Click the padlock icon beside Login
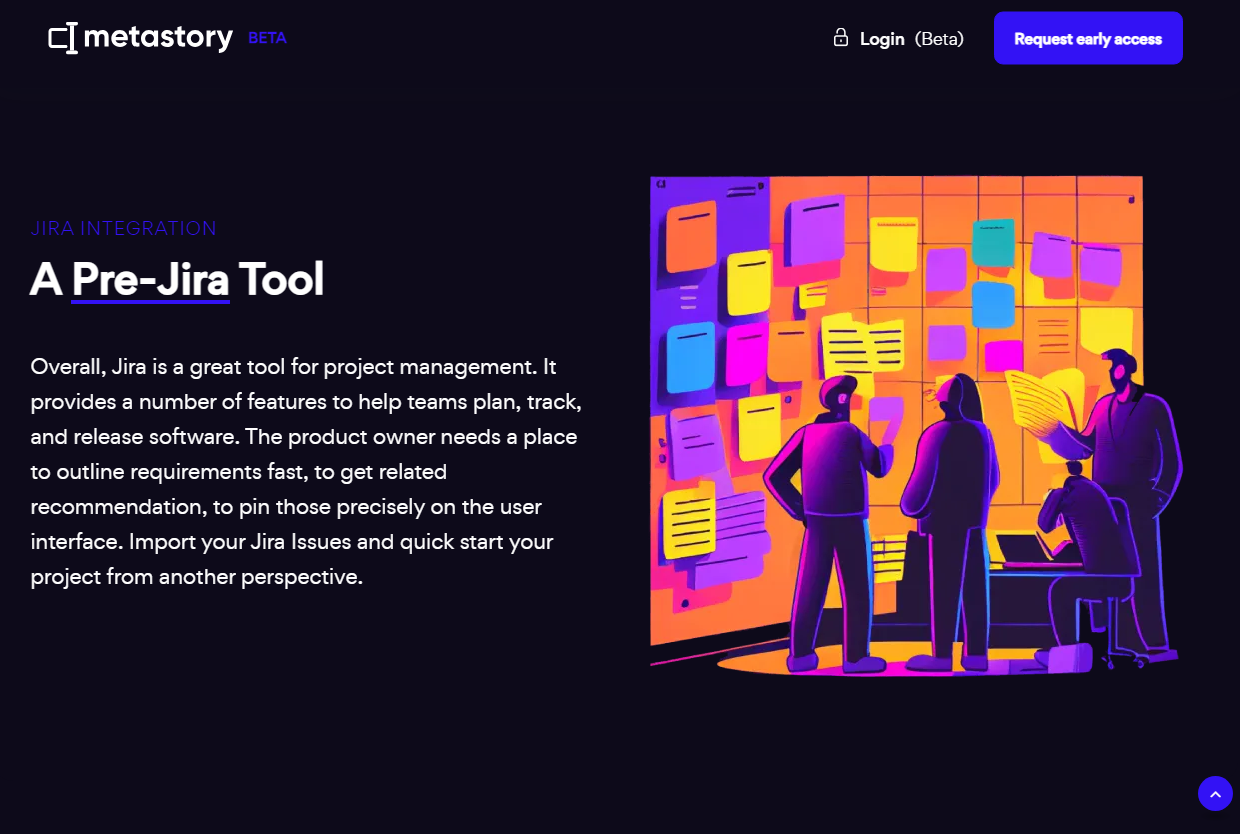Image resolution: width=1240 pixels, height=834 pixels. tap(841, 38)
